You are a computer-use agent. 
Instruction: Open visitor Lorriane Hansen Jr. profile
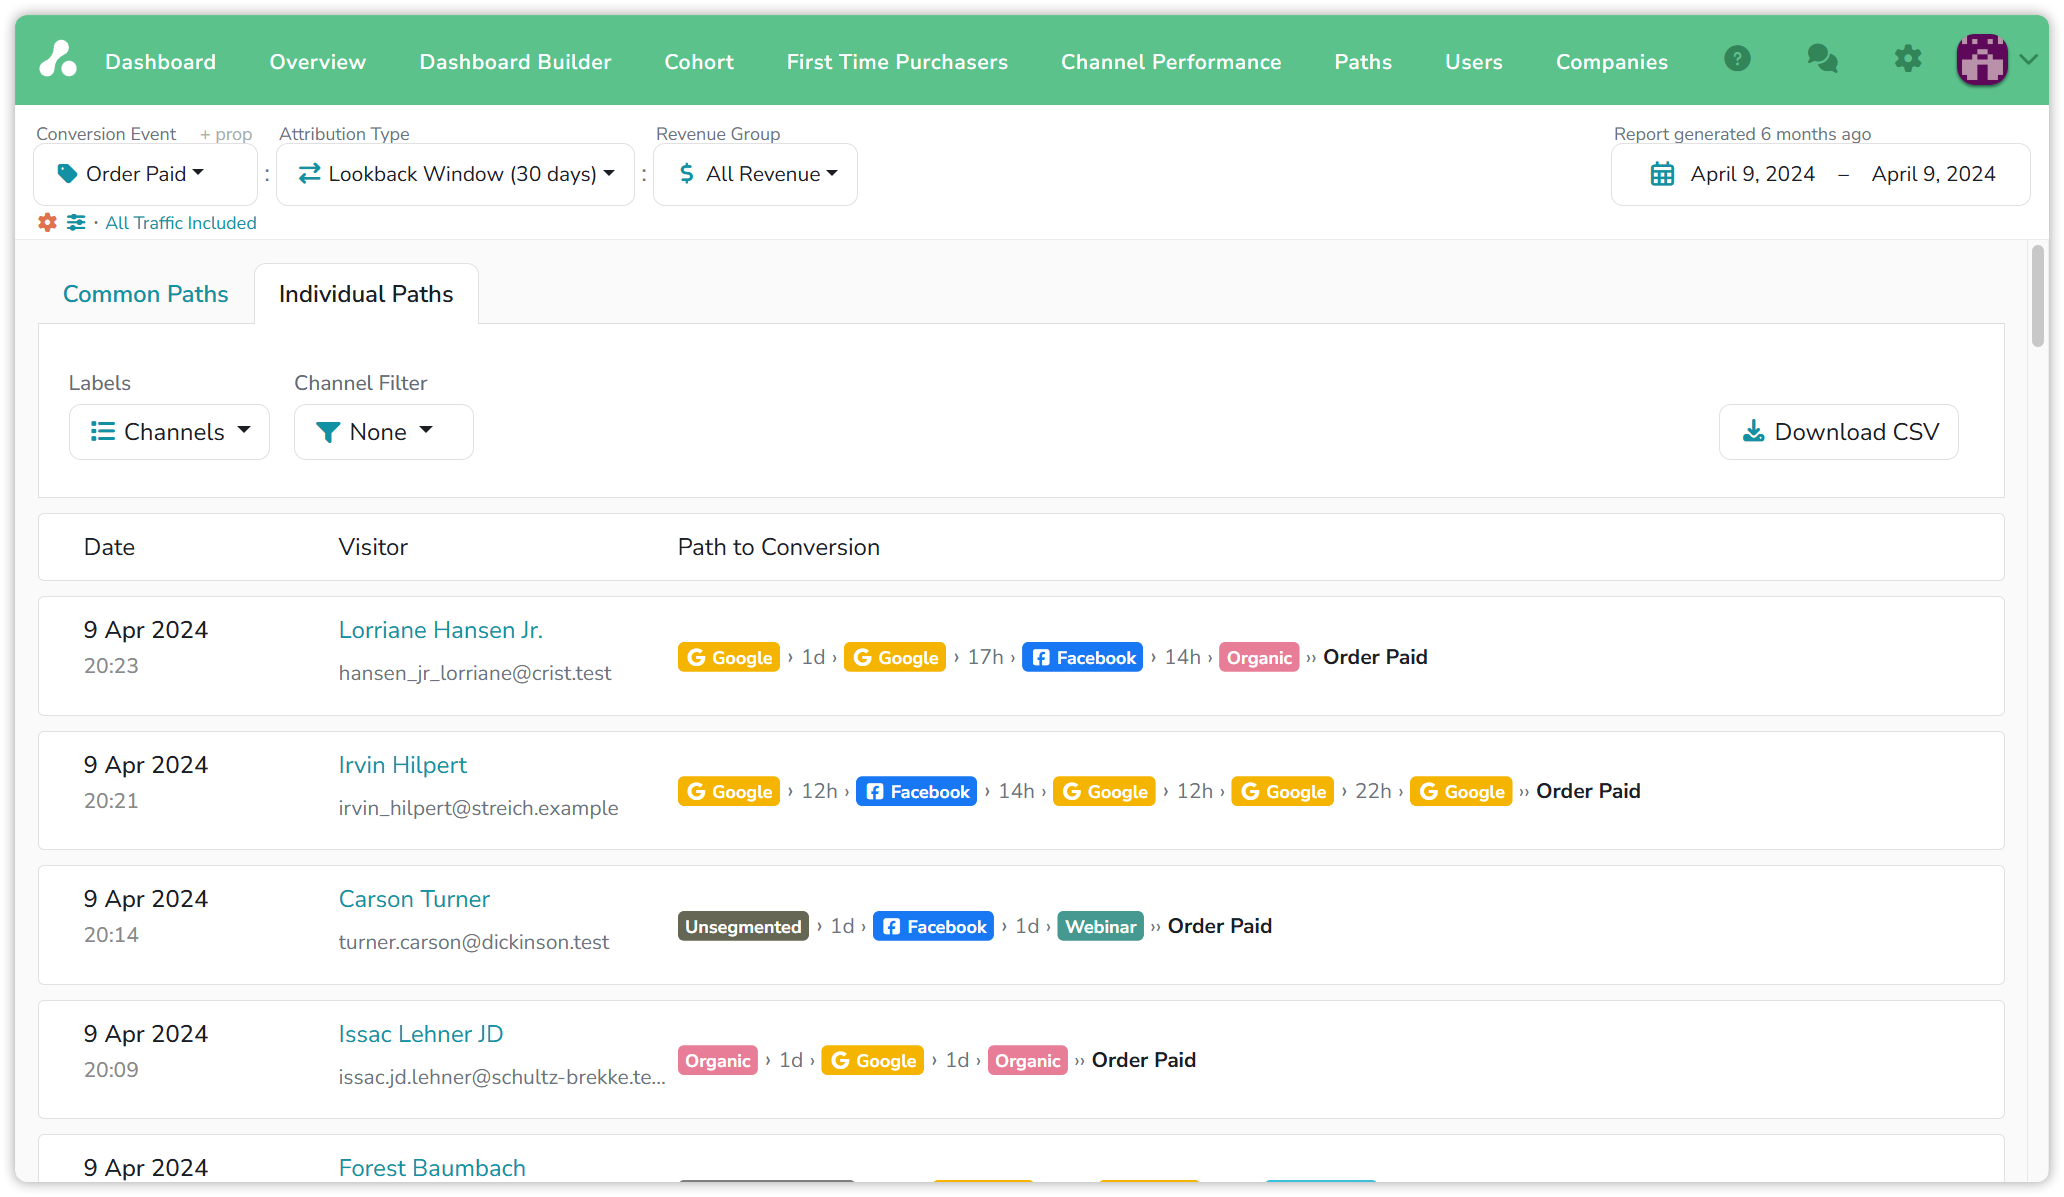pyautogui.click(x=441, y=630)
